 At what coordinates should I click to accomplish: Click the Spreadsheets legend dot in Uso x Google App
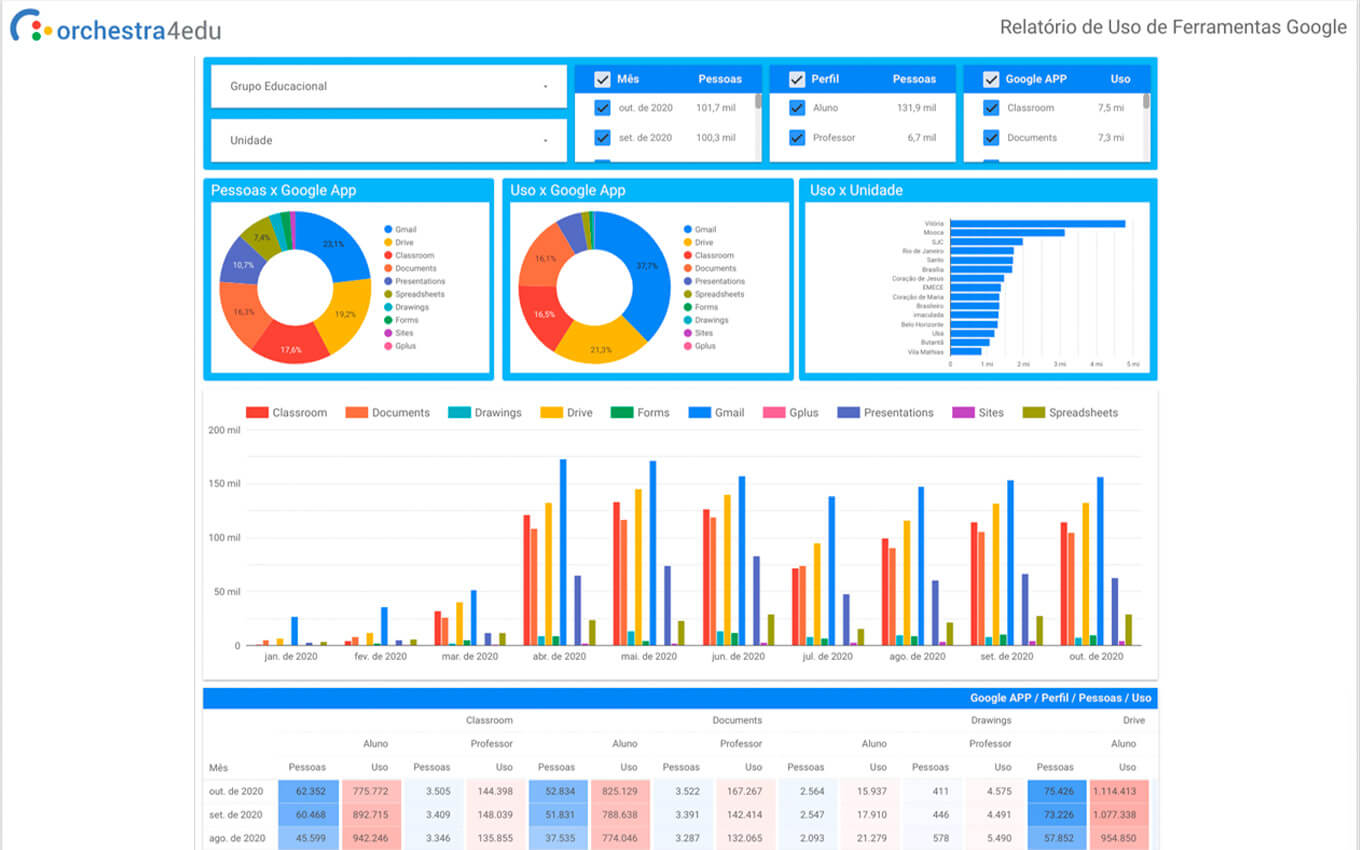[x=688, y=295]
